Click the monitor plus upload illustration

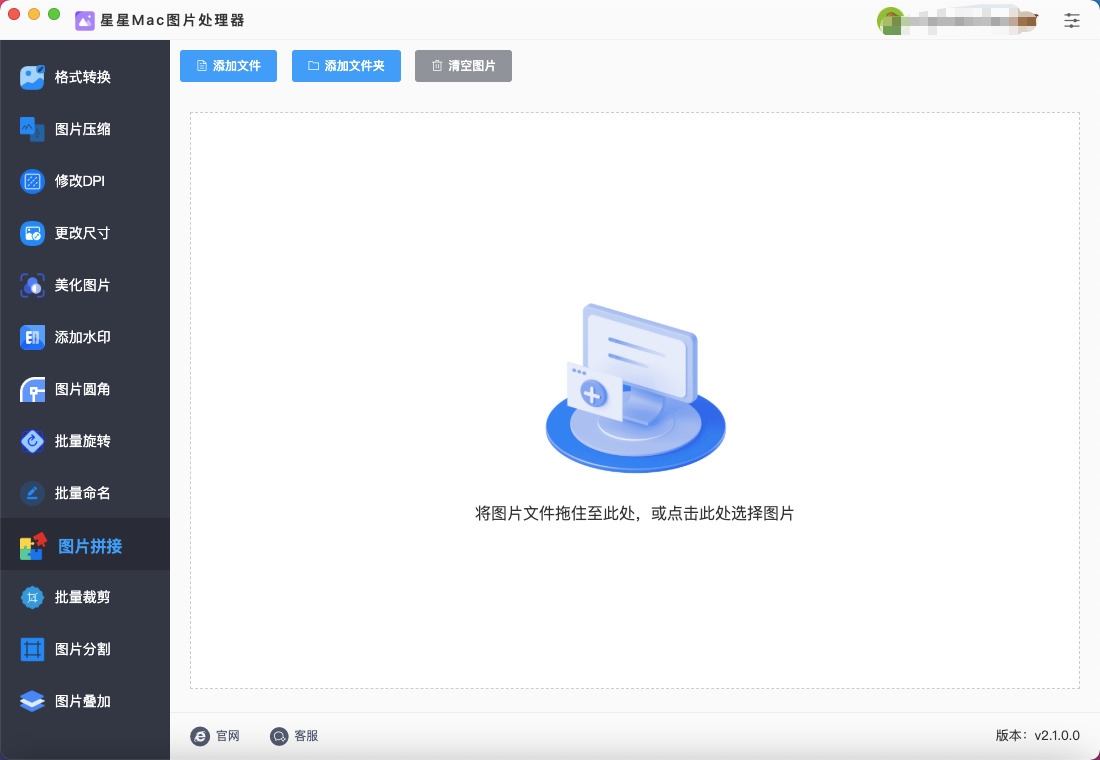[x=636, y=387]
